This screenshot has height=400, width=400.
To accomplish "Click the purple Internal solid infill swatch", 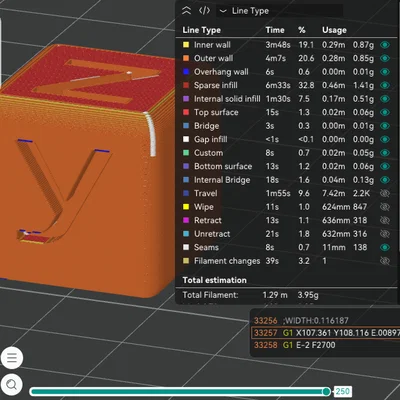I will (x=186, y=99).
